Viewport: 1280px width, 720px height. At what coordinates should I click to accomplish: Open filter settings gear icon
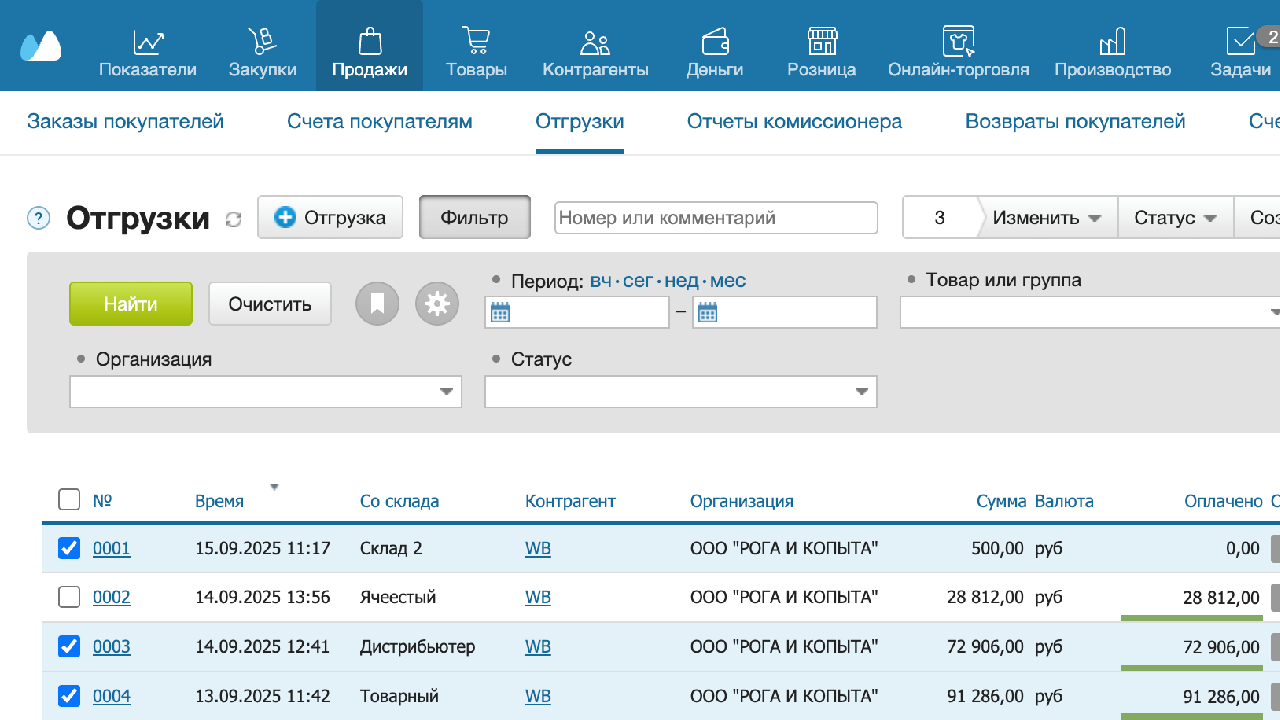[436, 303]
